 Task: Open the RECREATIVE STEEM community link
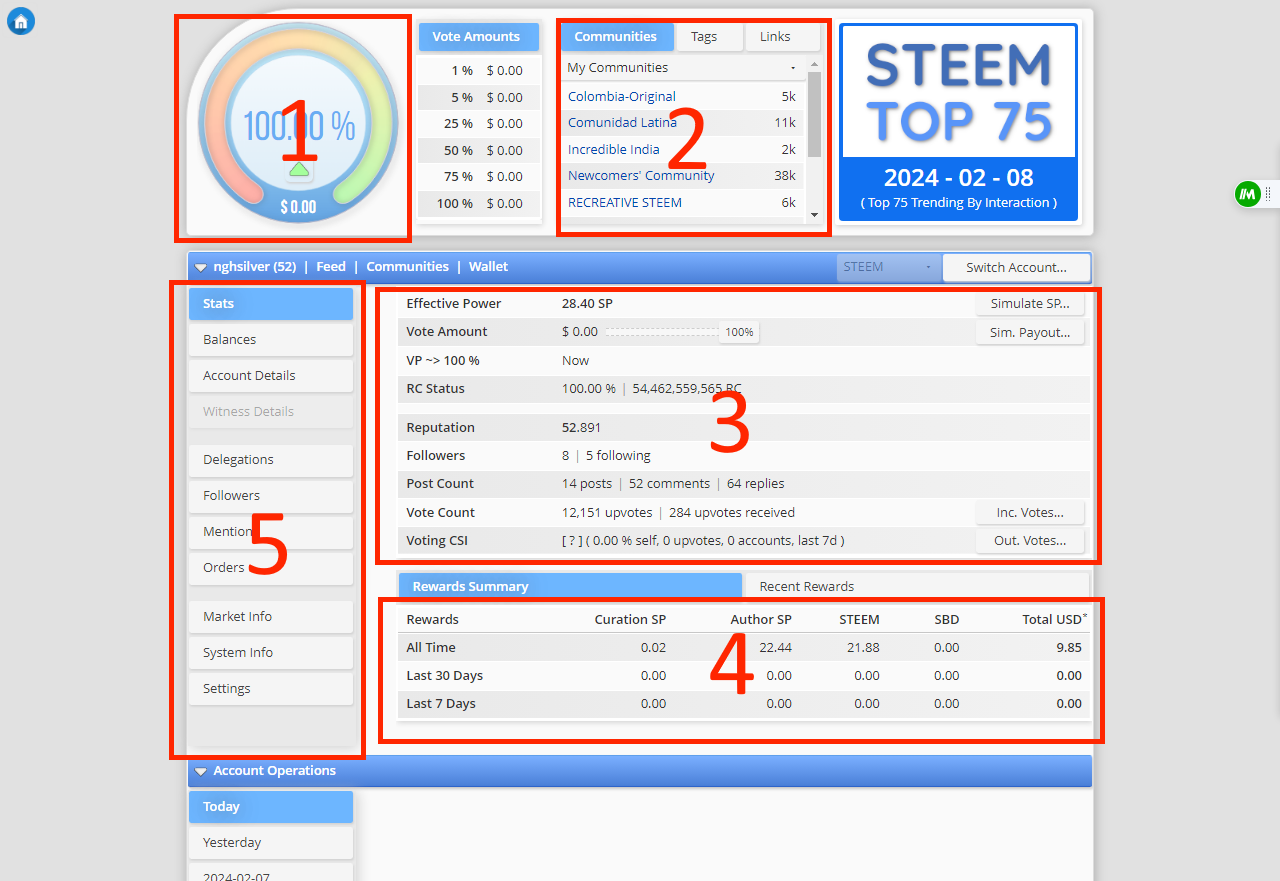click(x=625, y=203)
